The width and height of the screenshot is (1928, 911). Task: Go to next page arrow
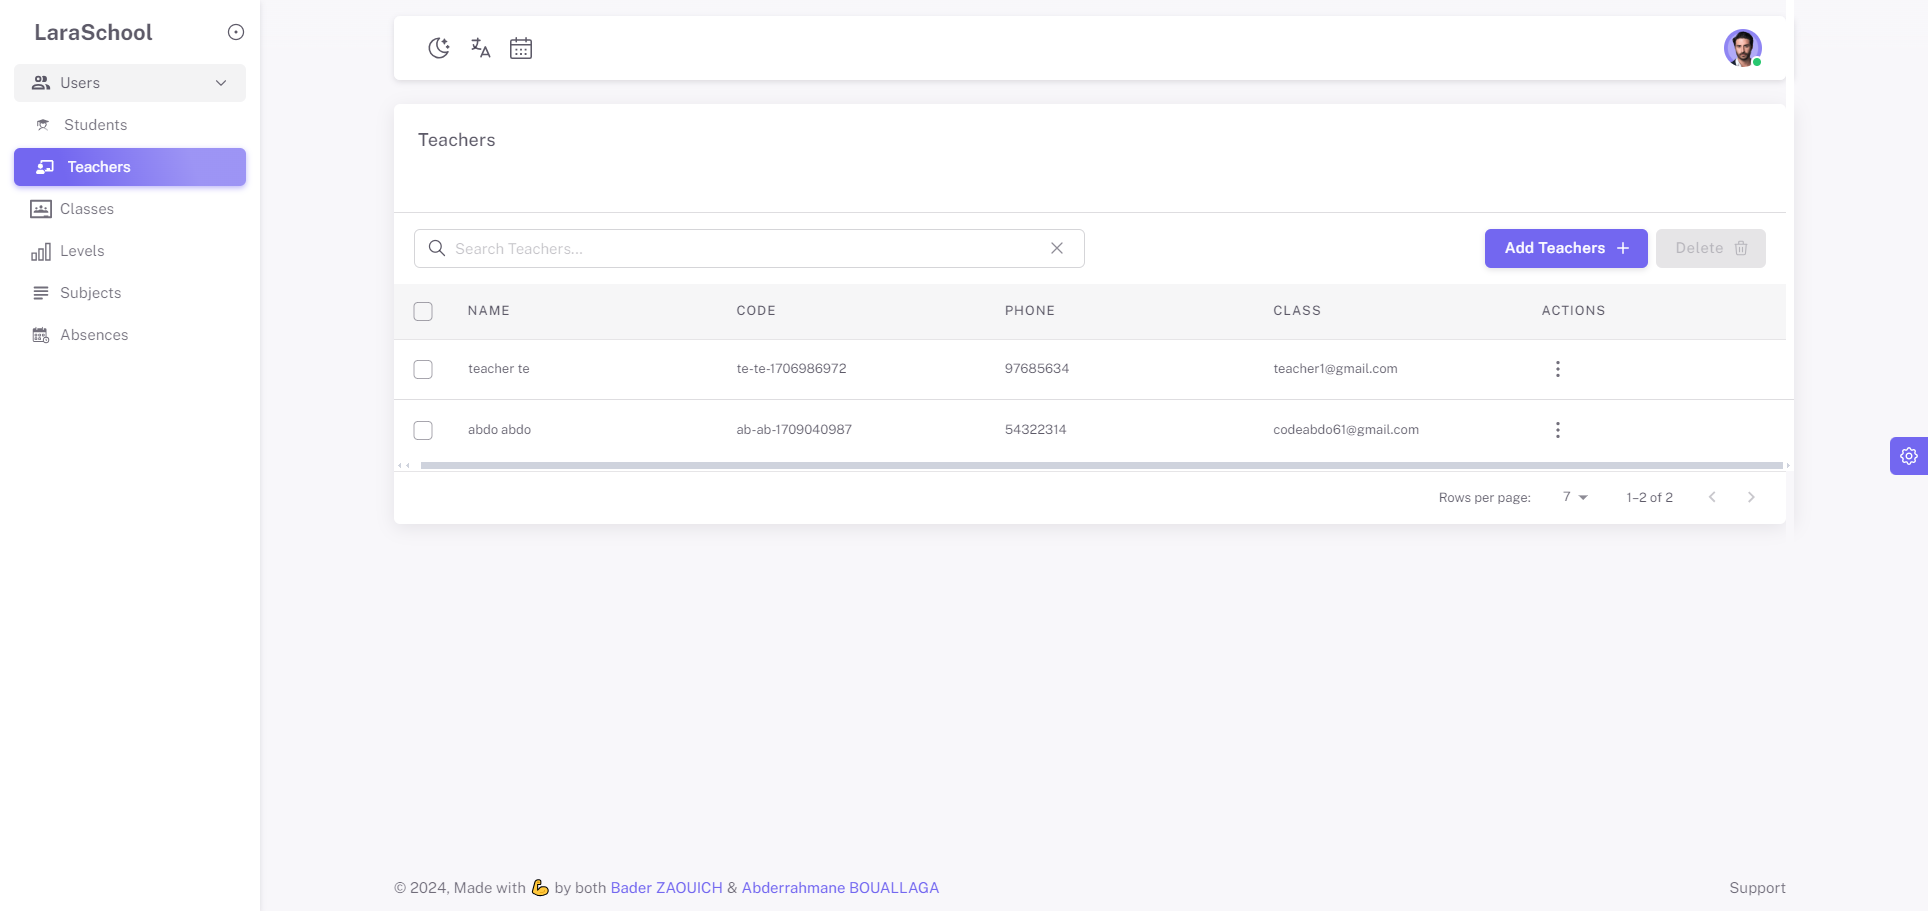(x=1751, y=497)
